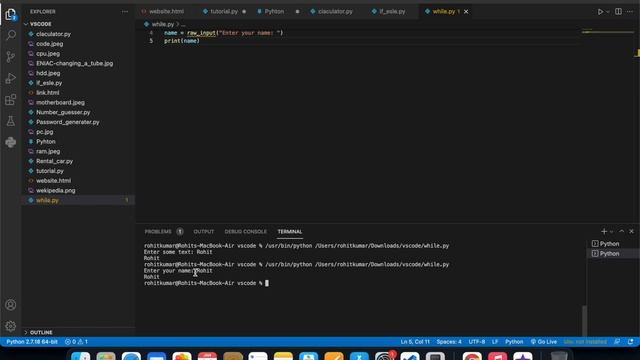The height and width of the screenshot is (360, 640).
Task: Collapse the VSCODE folder section
Action: (41, 24)
